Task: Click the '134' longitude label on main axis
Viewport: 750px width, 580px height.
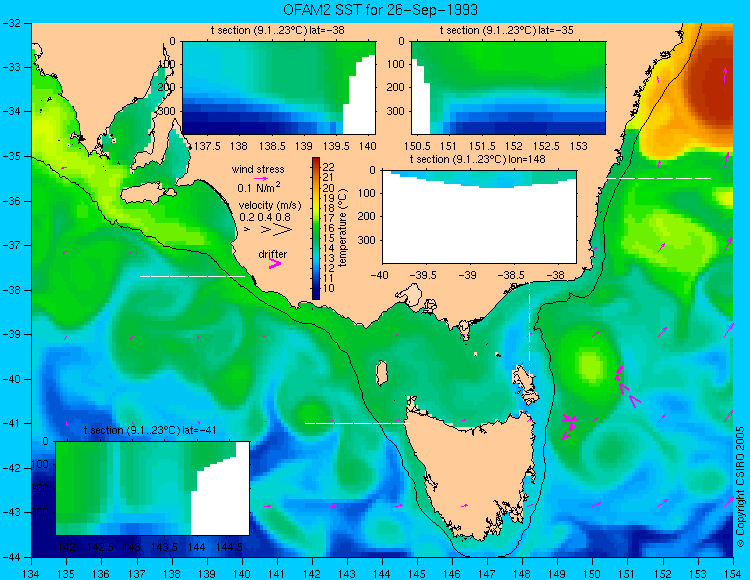Action: point(32,574)
